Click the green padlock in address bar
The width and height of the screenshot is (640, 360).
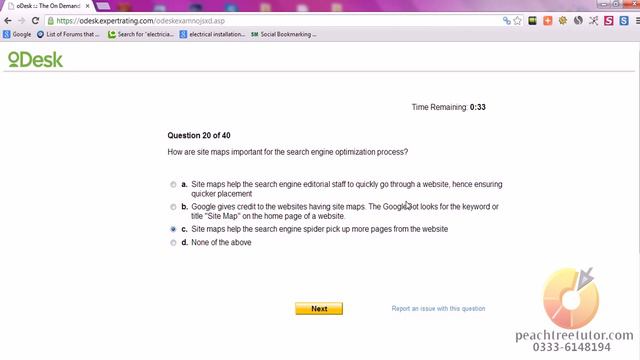coord(51,21)
